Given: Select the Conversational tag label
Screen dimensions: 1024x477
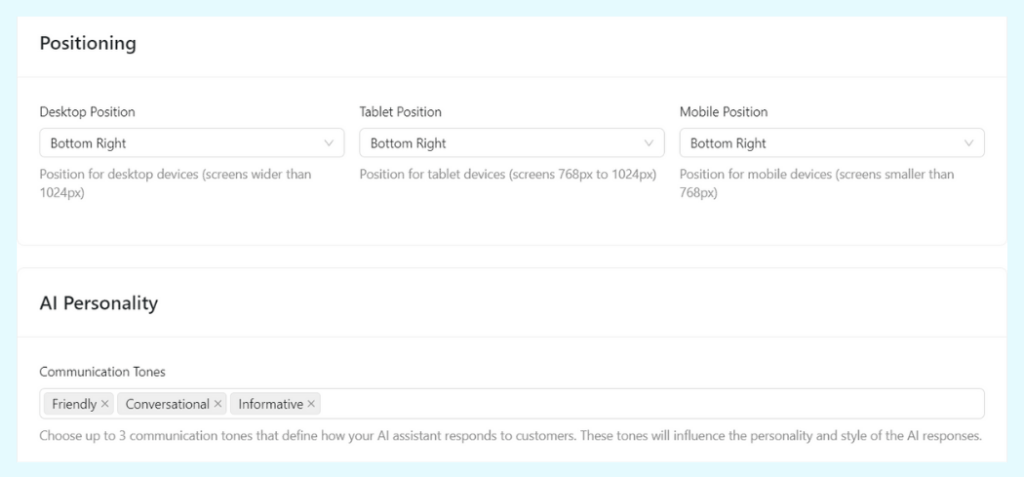Looking at the screenshot, I should click(167, 404).
